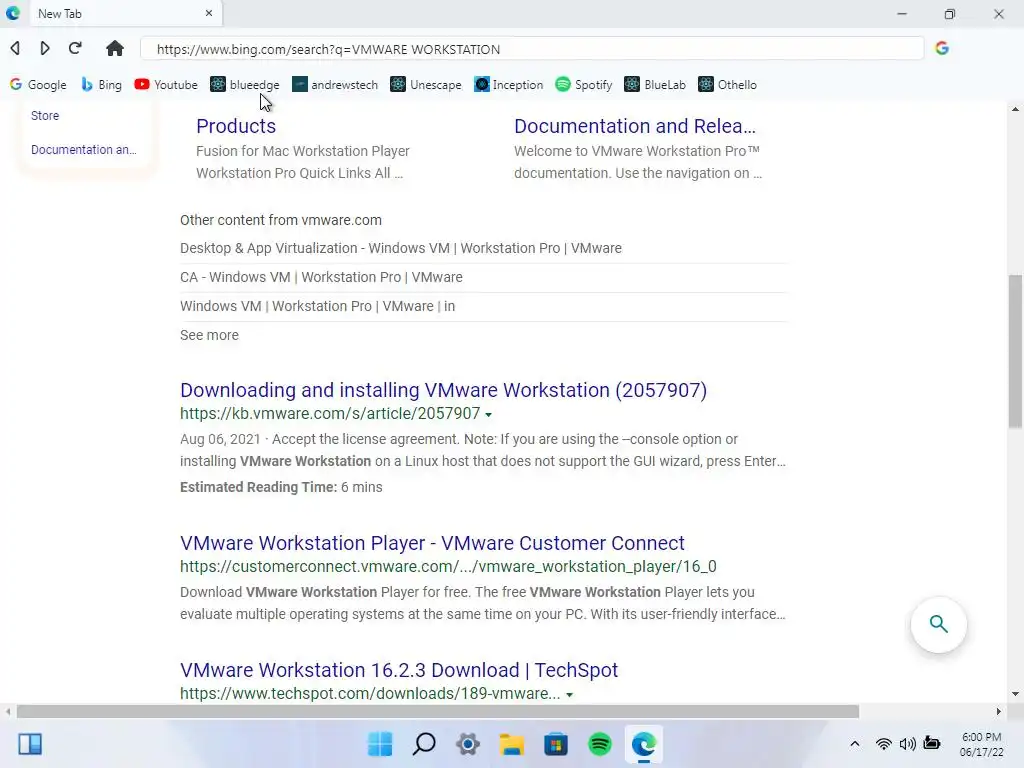Open the Unescape bookmark

pos(426,85)
